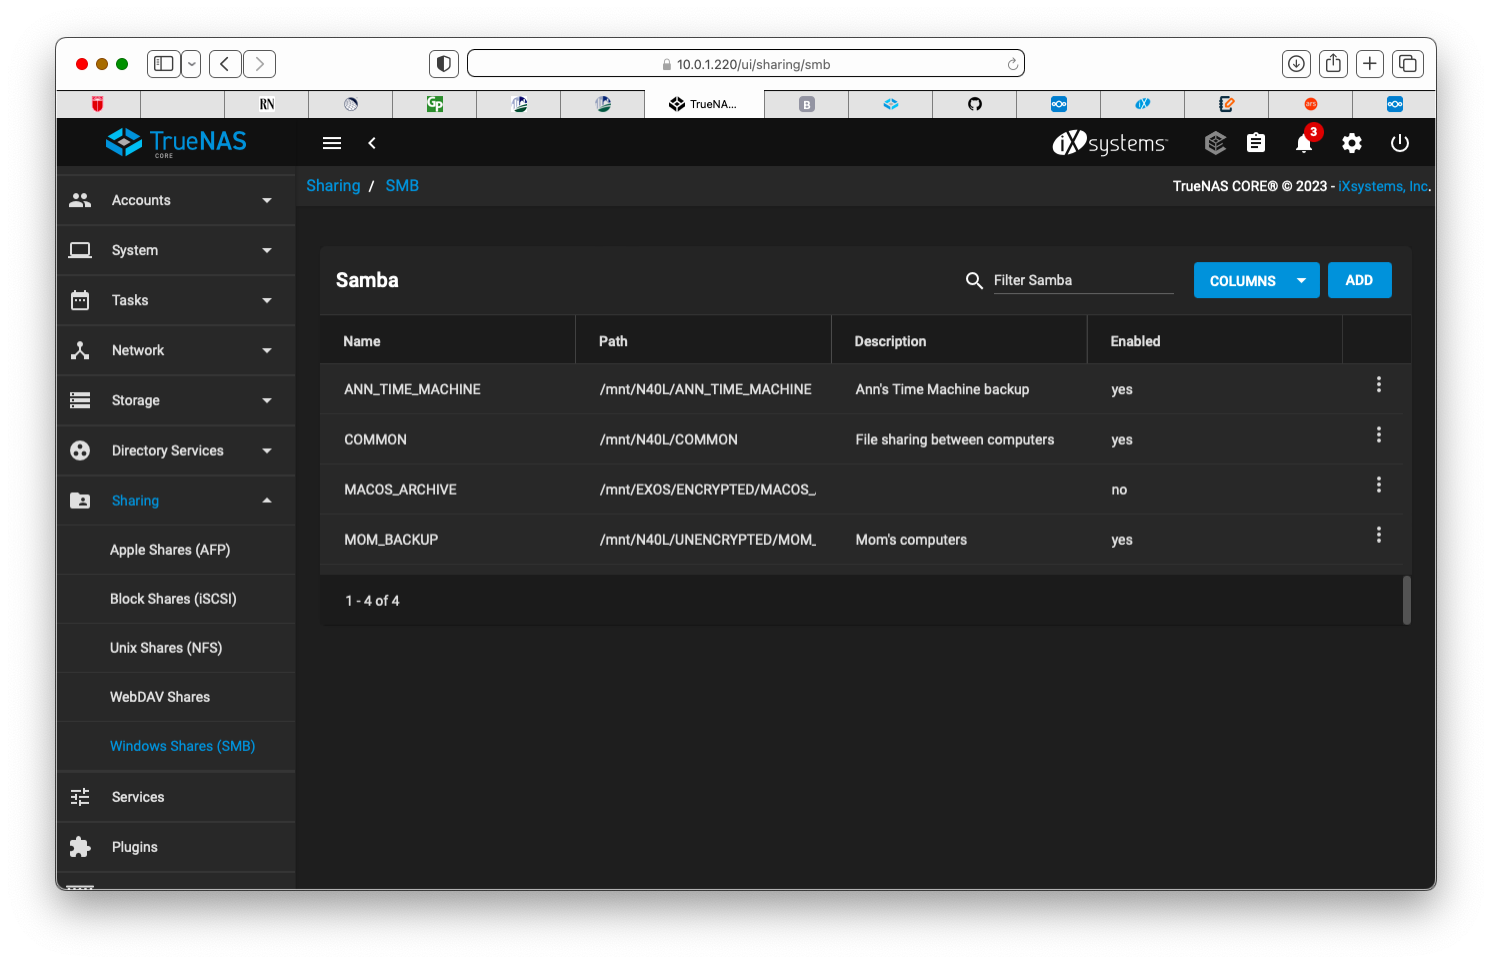Open Unix Shares (NFS)
The width and height of the screenshot is (1492, 964).
166,648
